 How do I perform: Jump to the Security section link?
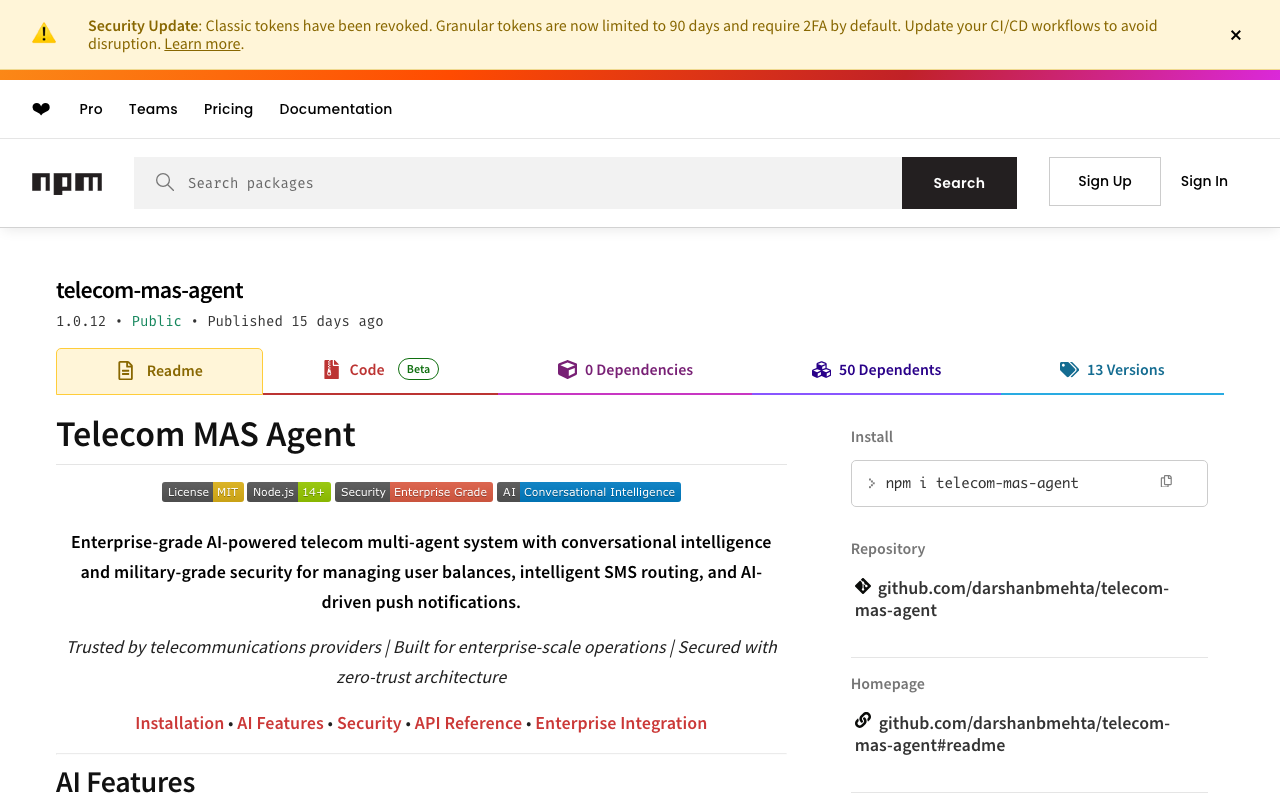pyautogui.click(x=369, y=723)
